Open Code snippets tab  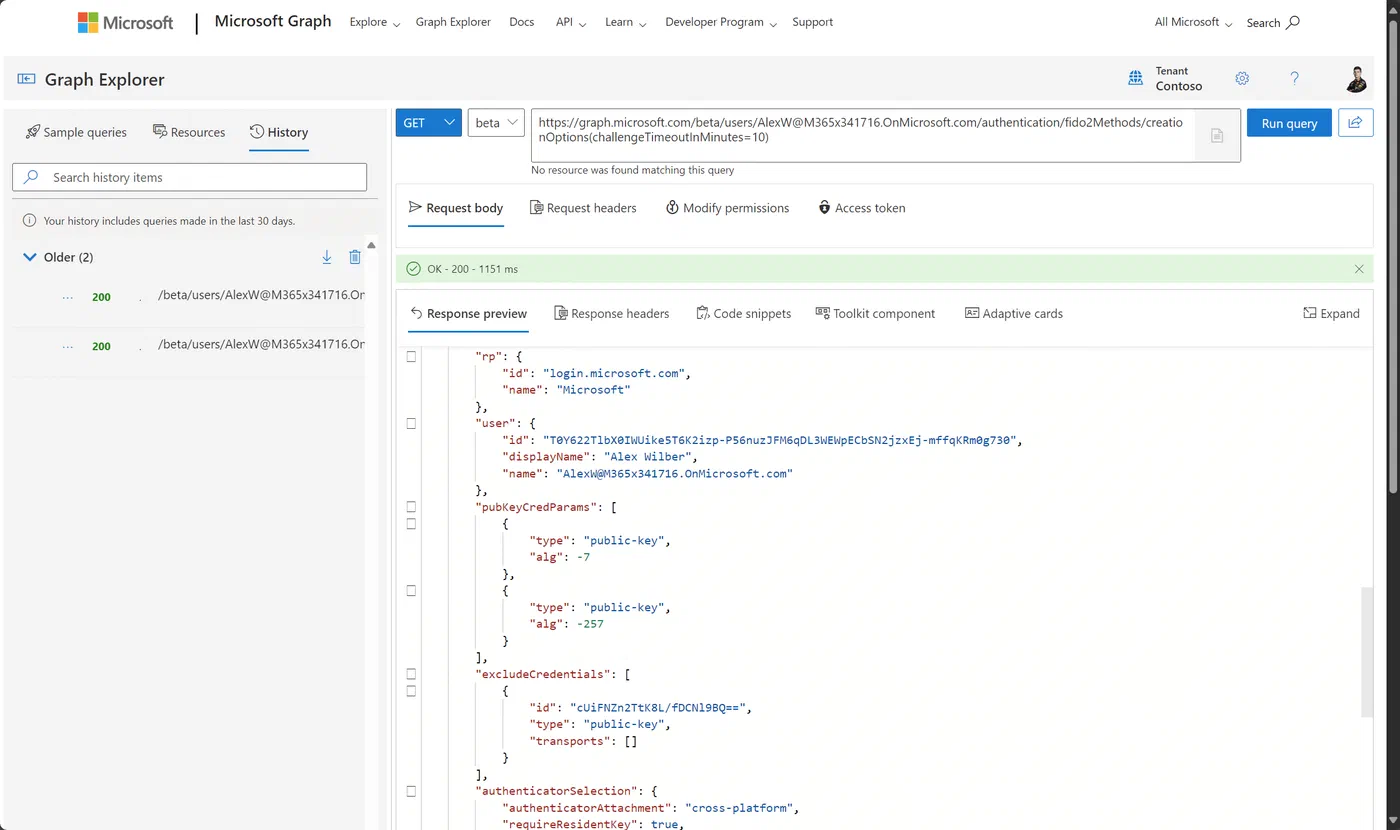pyautogui.click(x=744, y=313)
